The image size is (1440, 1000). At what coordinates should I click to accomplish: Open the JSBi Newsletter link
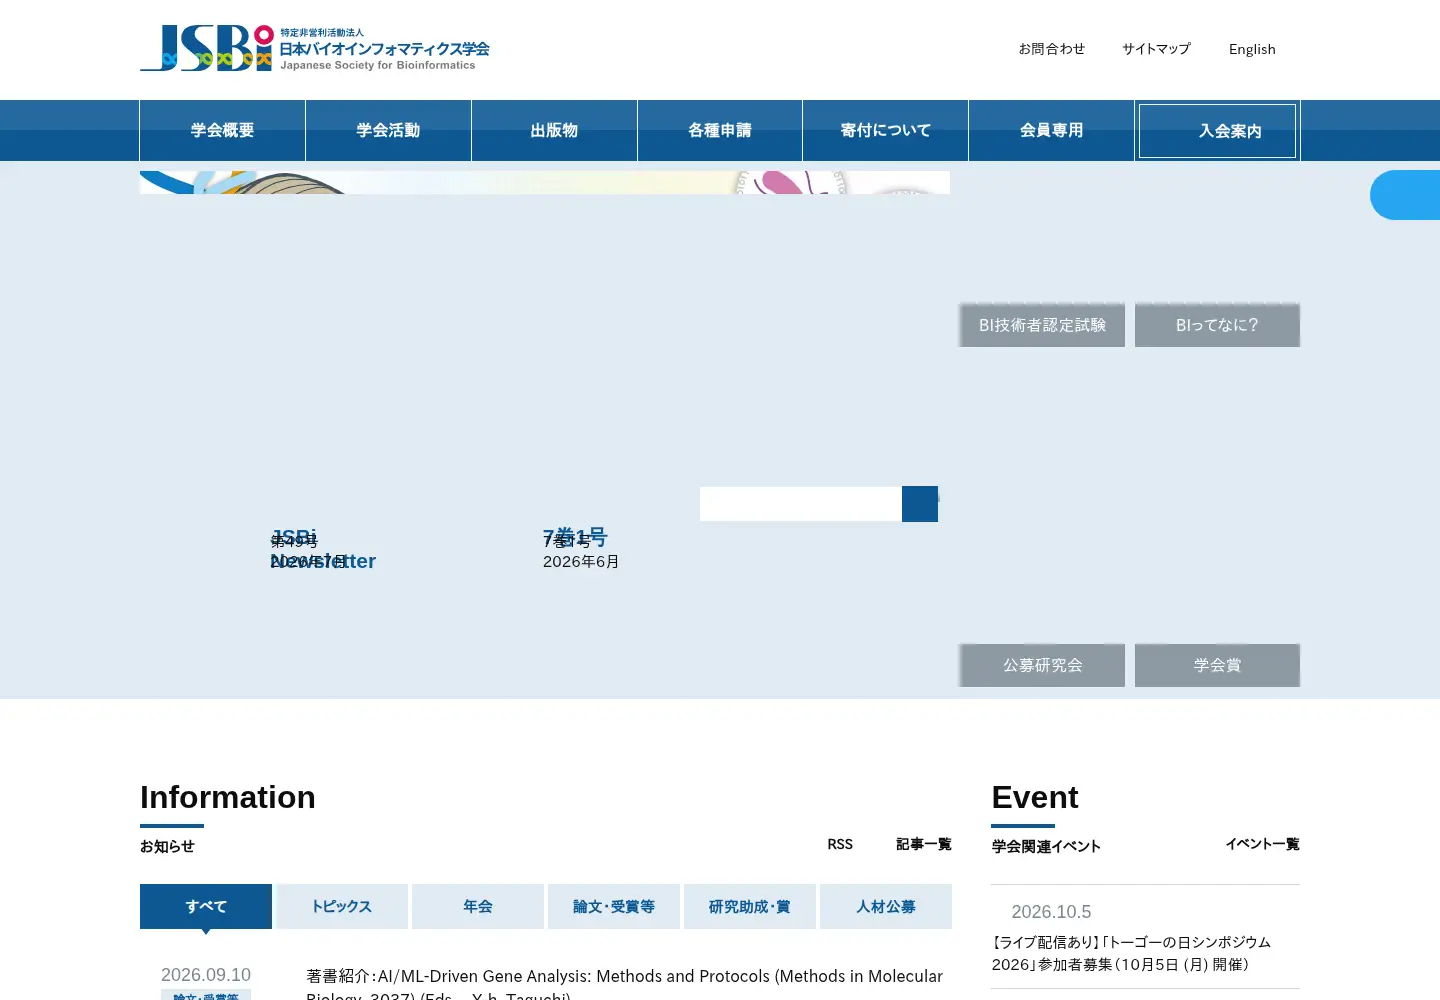point(322,549)
